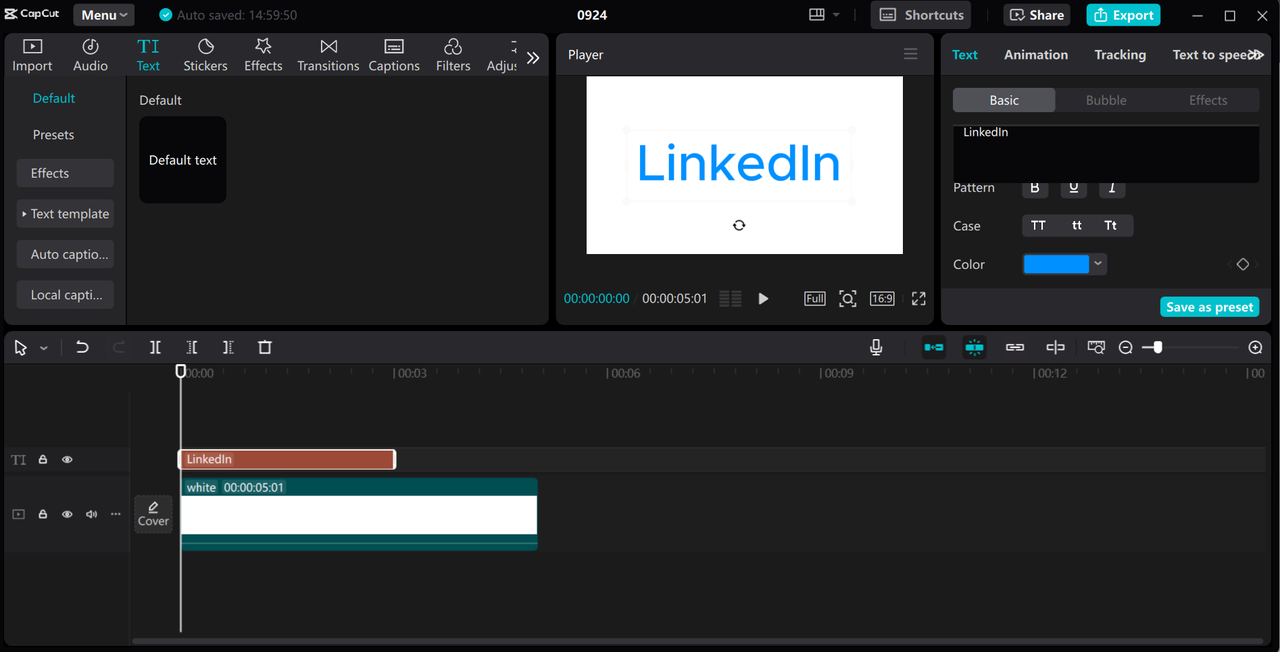Choose the Select cursor tool
The width and height of the screenshot is (1280, 652).
[x=21, y=347]
